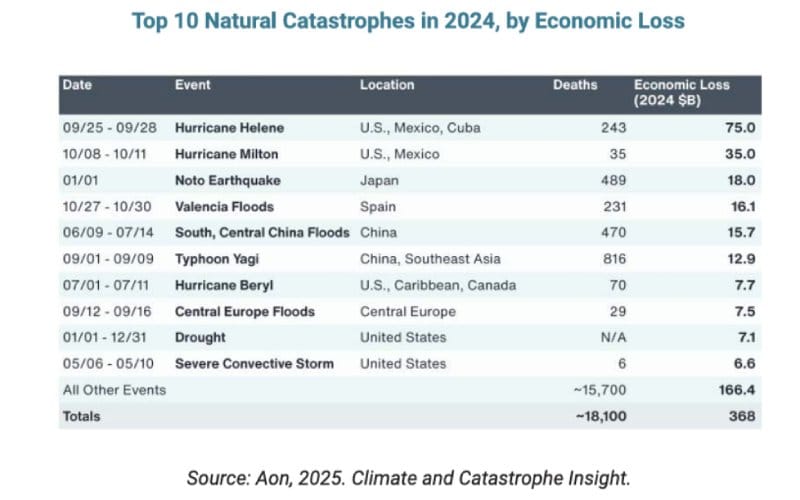800x500 pixels.
Task: Click the Typhoon Yagi event name
Action: coord(216,259)
